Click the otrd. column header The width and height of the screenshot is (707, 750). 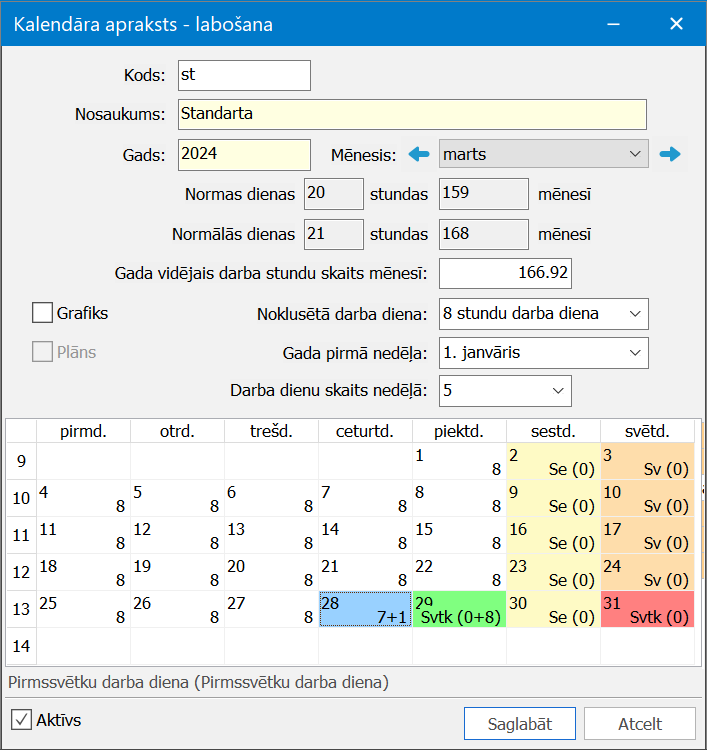(x=177, y=431)
